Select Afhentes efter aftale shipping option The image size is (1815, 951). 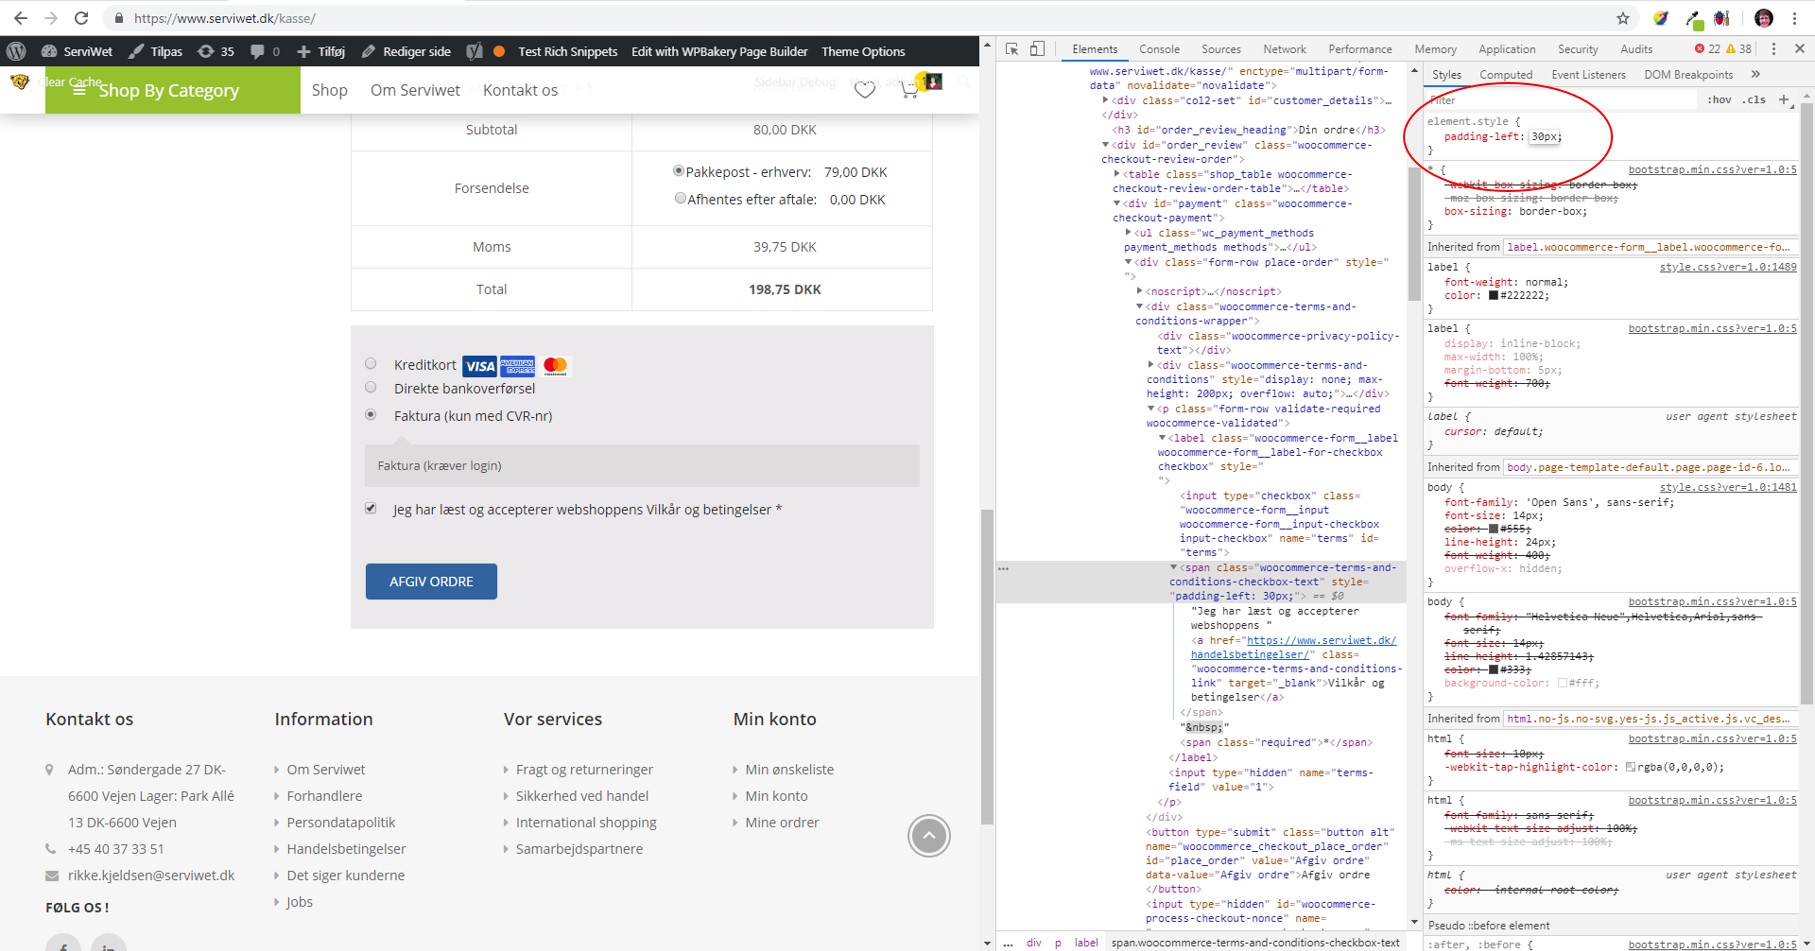680,198
